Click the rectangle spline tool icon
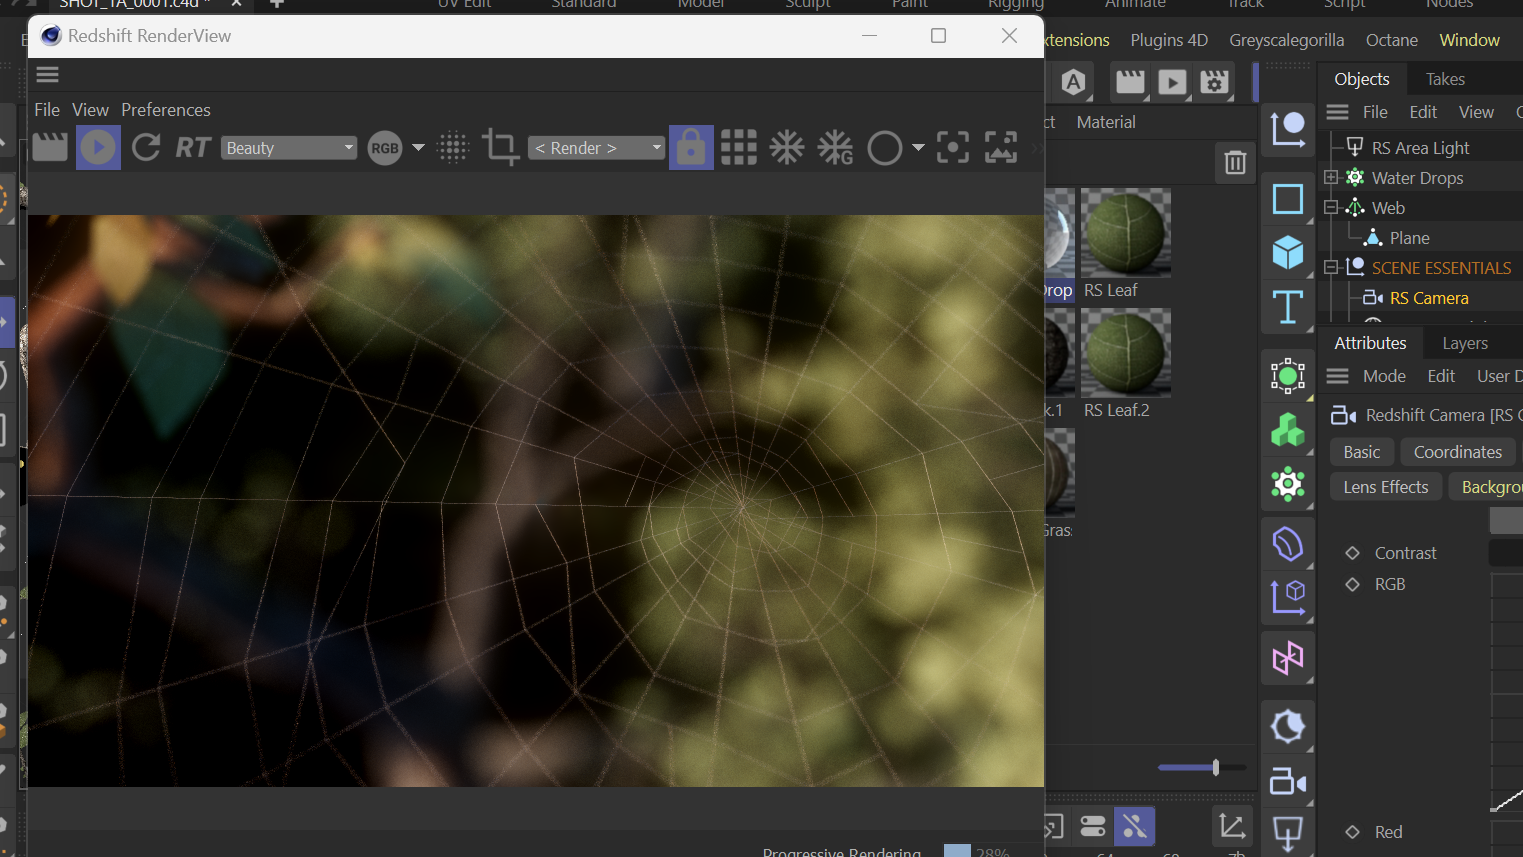The width and height of the screenshot is (1523, 857). pyautogui.click(x=1288, y=199)
